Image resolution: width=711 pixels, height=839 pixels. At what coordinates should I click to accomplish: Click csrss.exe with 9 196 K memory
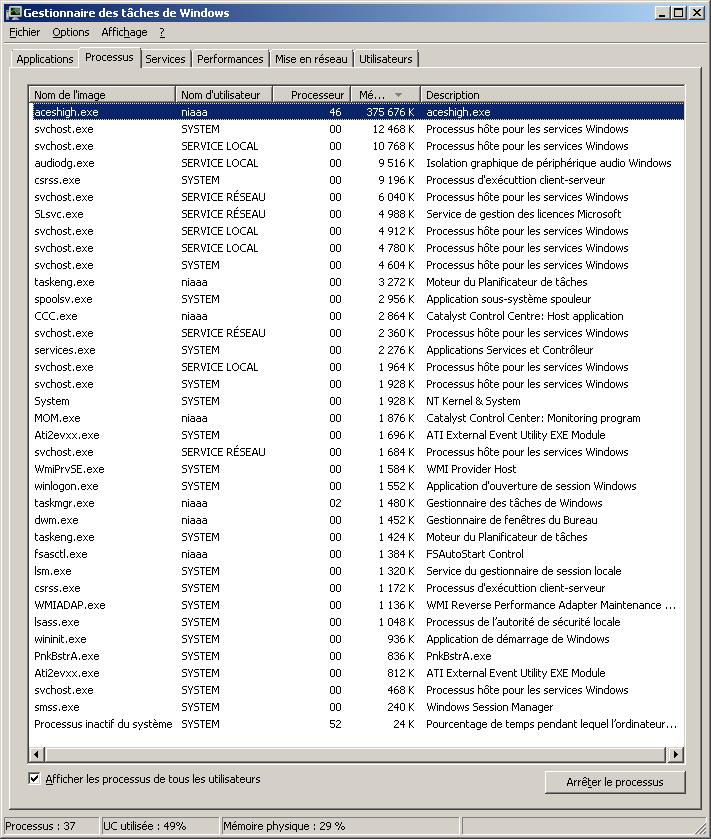[356, 180]
